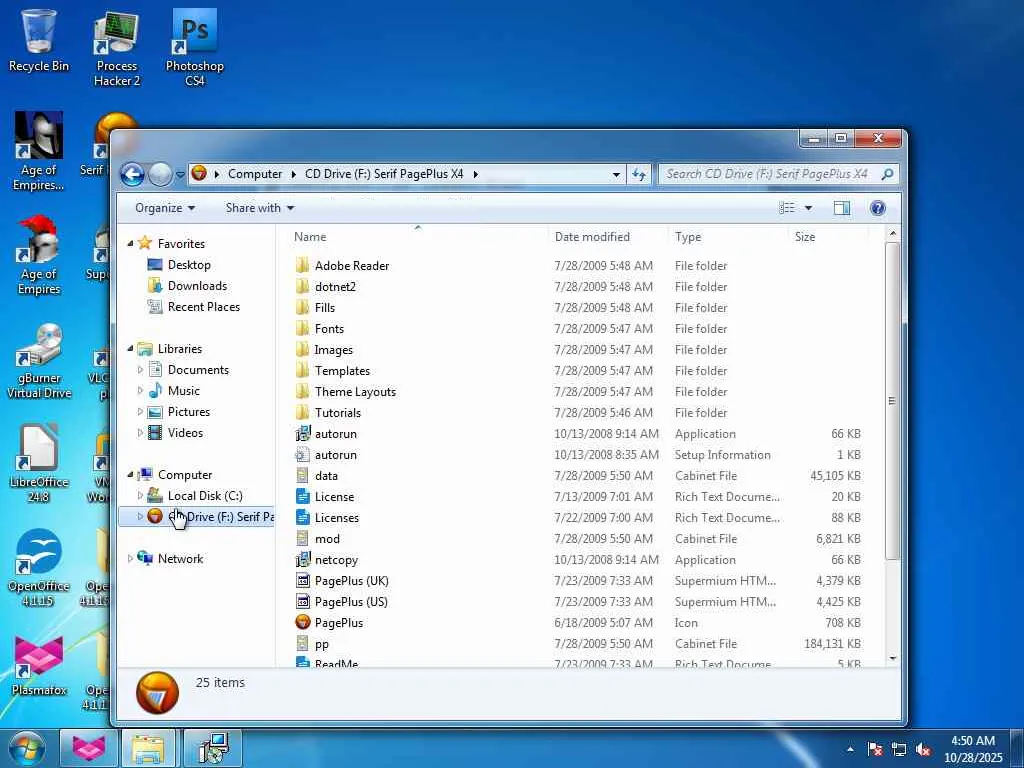Viewport: 1024px width, 768px height.
Task: Collapse the Libraries tree section
Action: (x=130, y=349)
